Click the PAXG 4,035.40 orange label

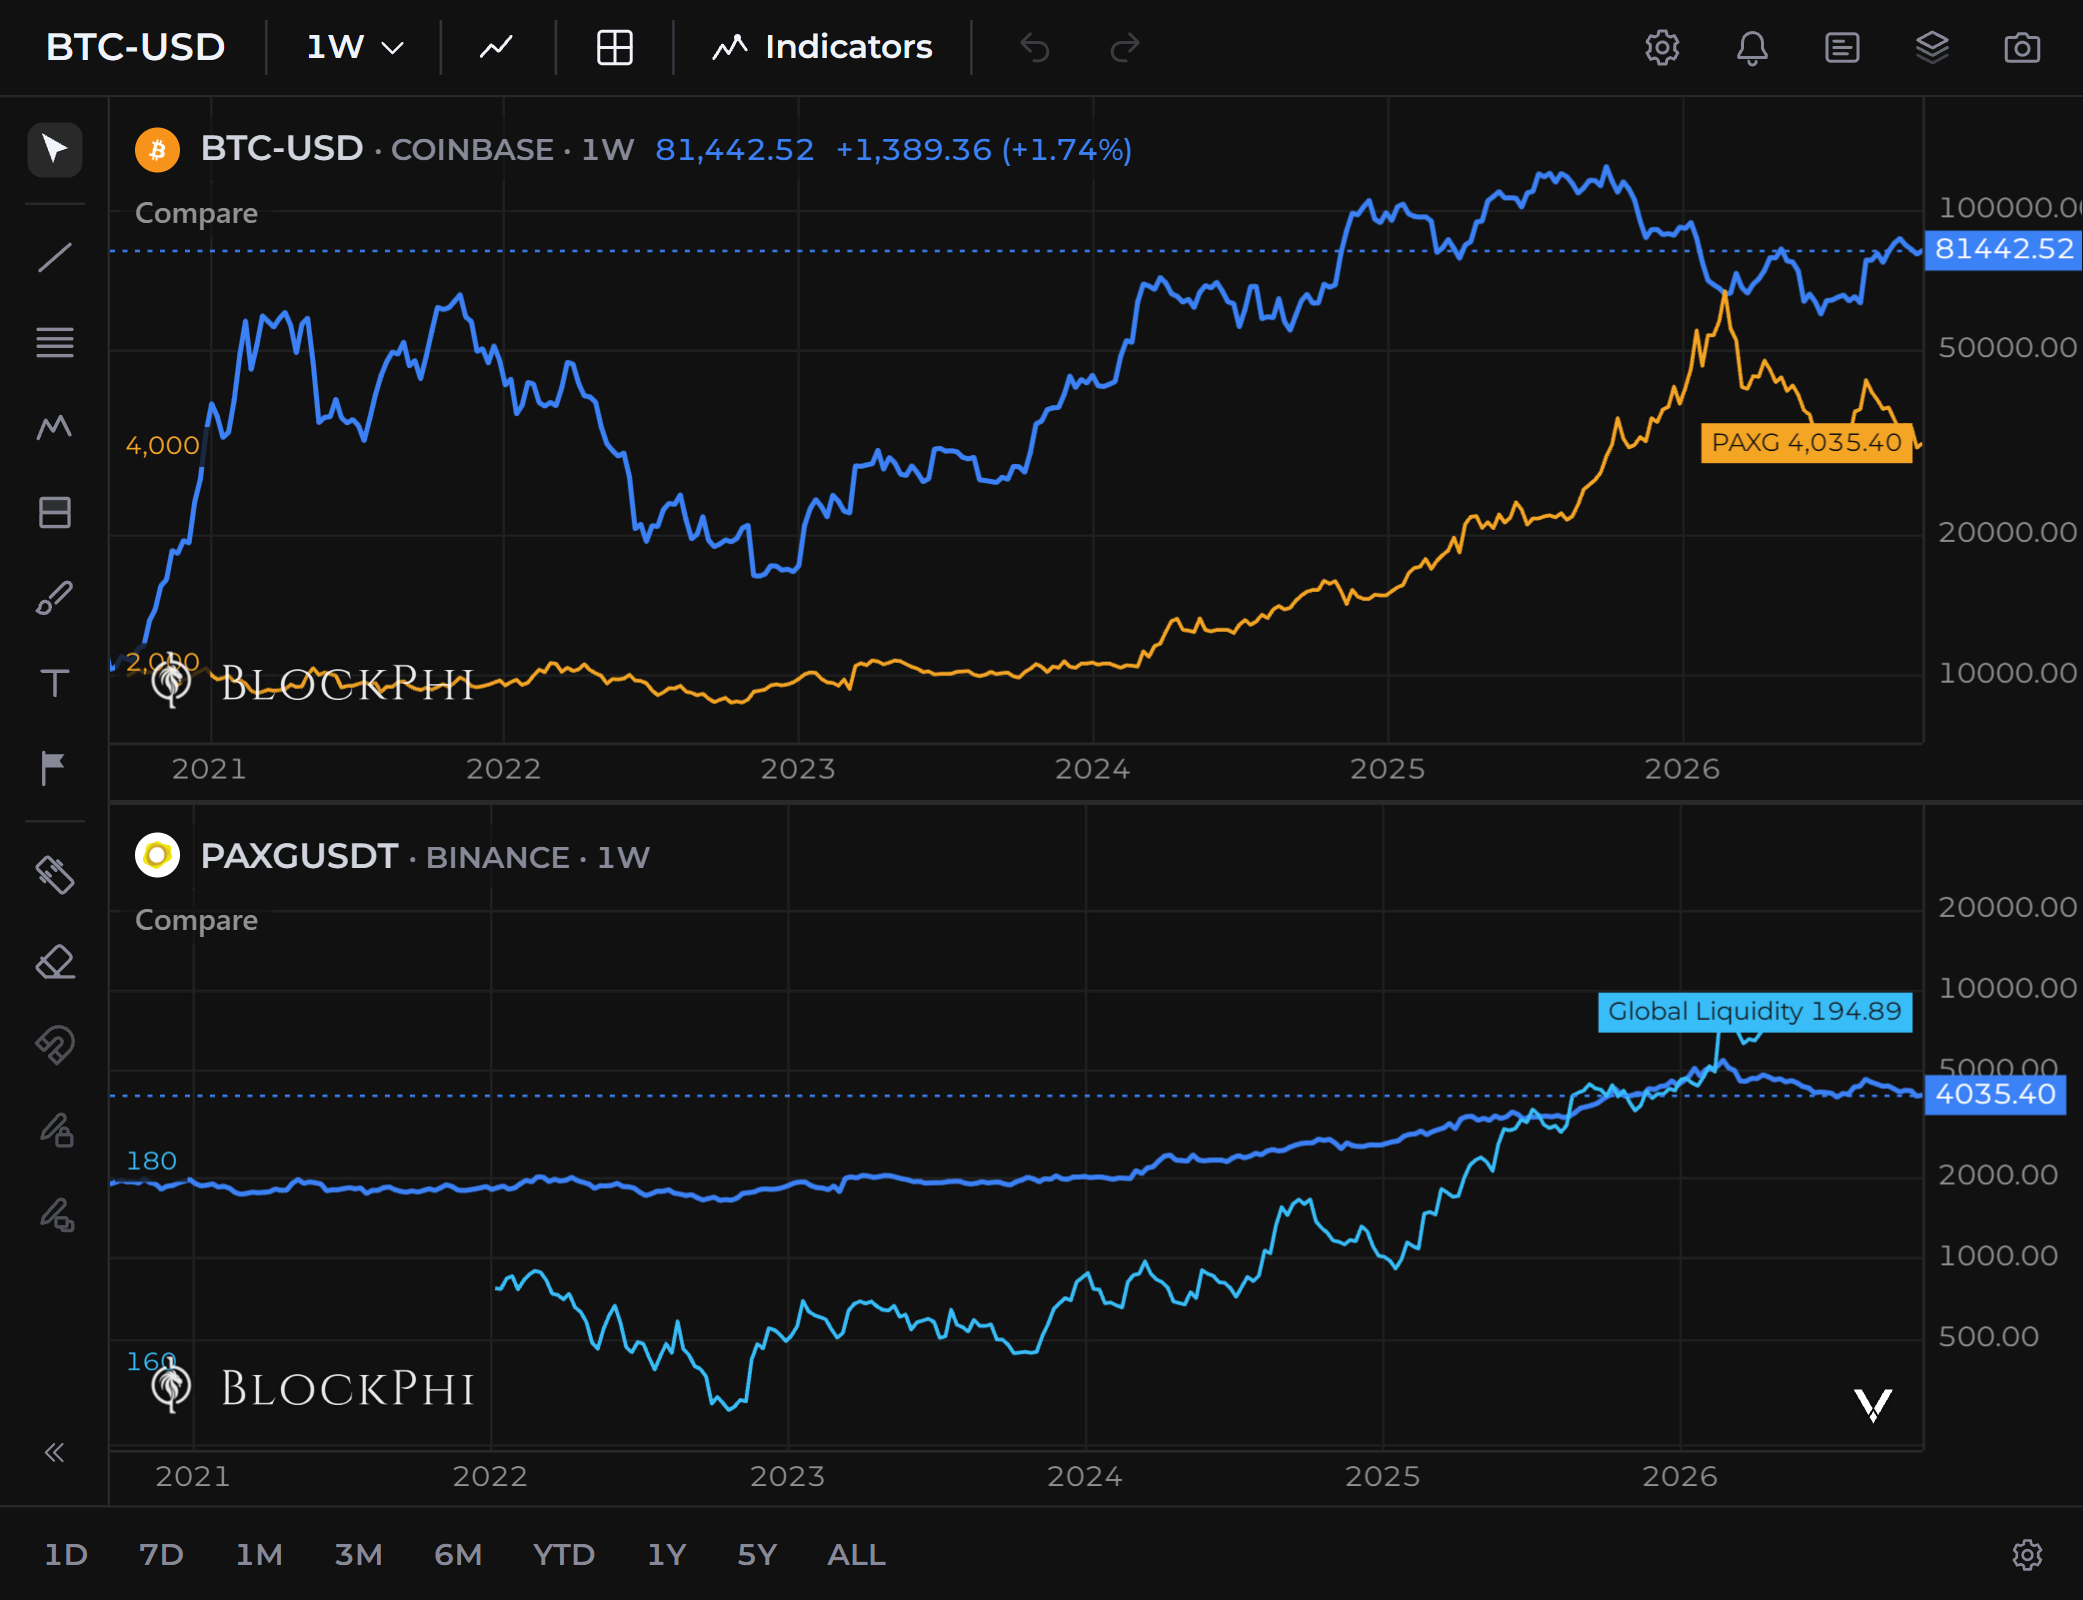[x=1806, y=442]
